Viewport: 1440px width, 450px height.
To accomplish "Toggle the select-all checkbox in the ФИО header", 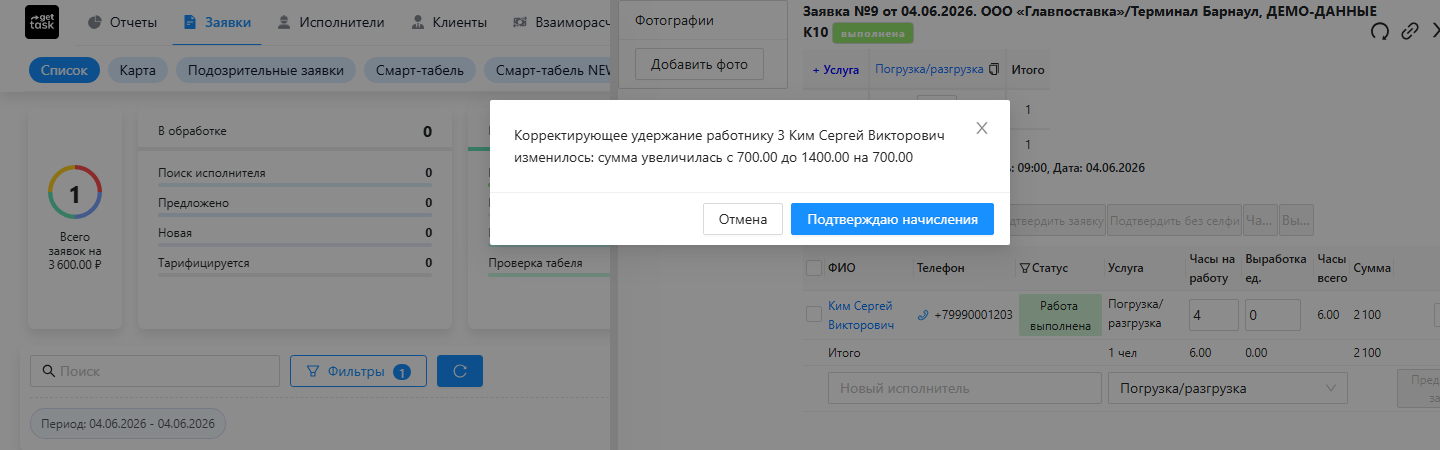I will point(814,268).
